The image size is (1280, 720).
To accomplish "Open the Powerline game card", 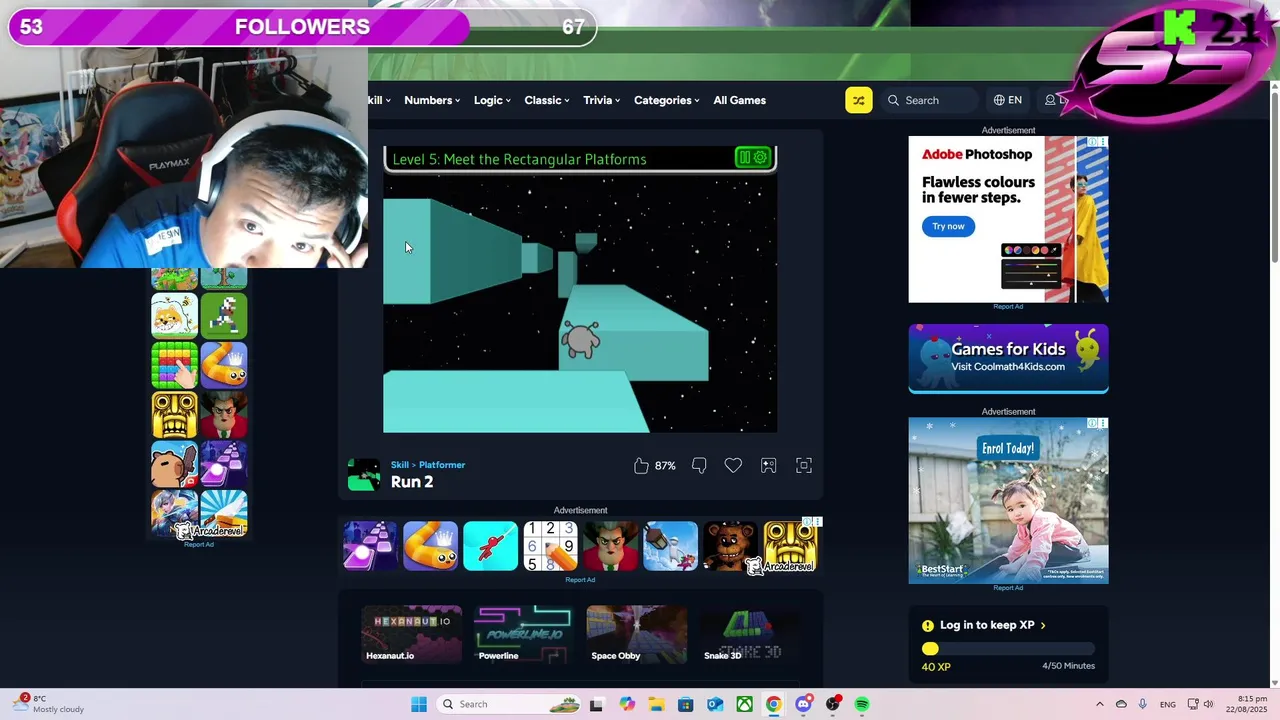I will click(524, 634).
